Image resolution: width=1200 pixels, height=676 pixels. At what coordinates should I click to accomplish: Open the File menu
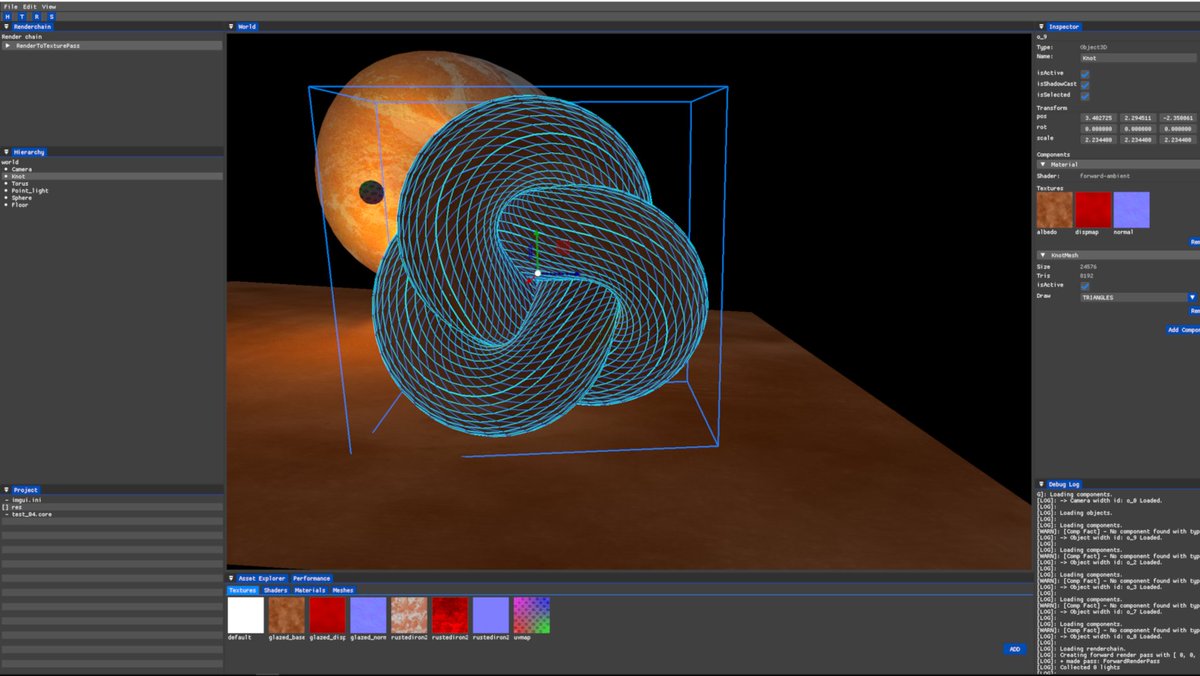coord(11,6)
